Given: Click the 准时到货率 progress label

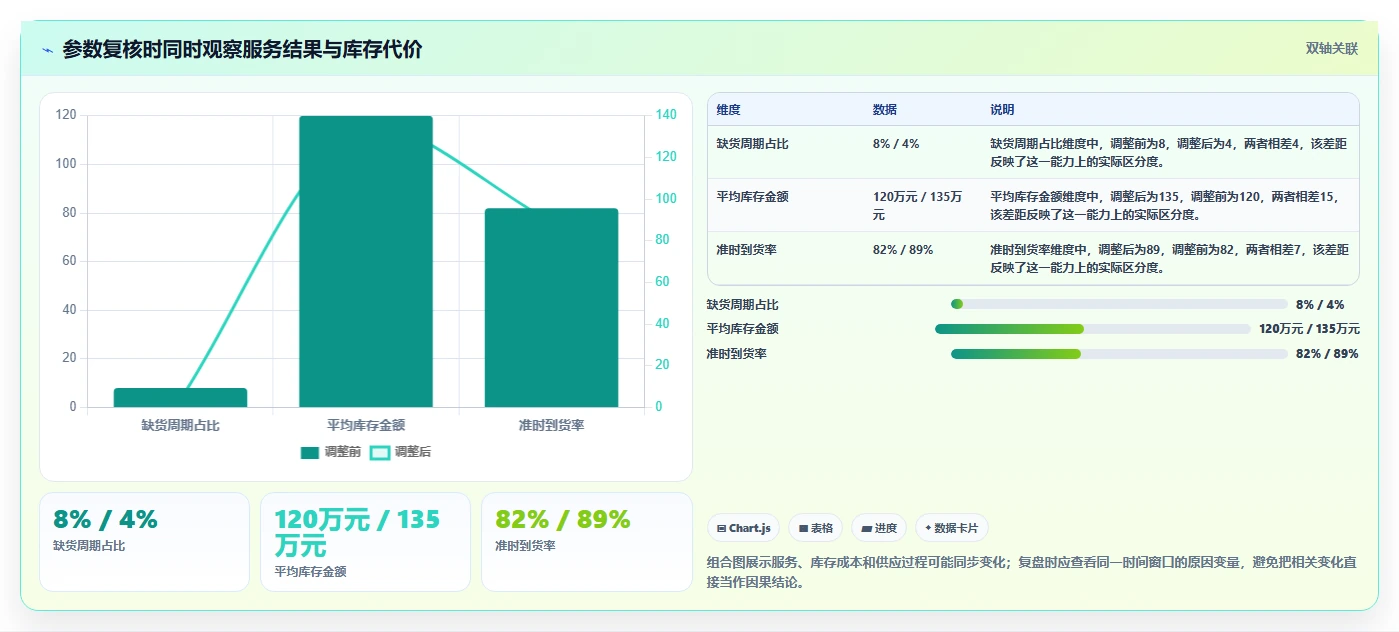Looking at the screenshot, I should (x=737, y=354).
